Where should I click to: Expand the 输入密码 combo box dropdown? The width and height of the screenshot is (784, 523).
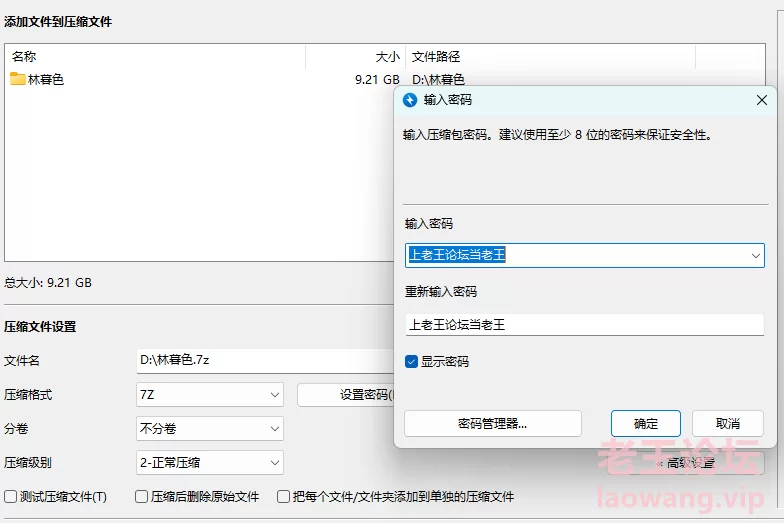(755, 256)
